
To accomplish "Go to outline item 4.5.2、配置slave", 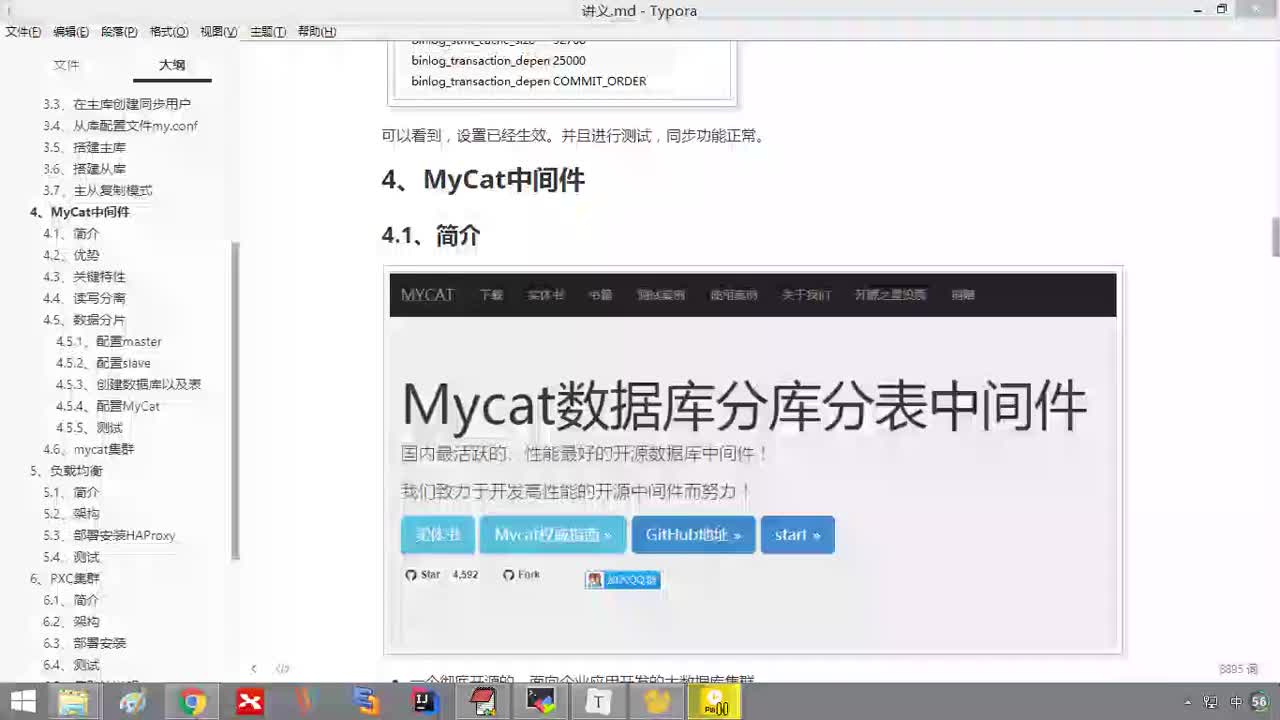I will [103, 363].
